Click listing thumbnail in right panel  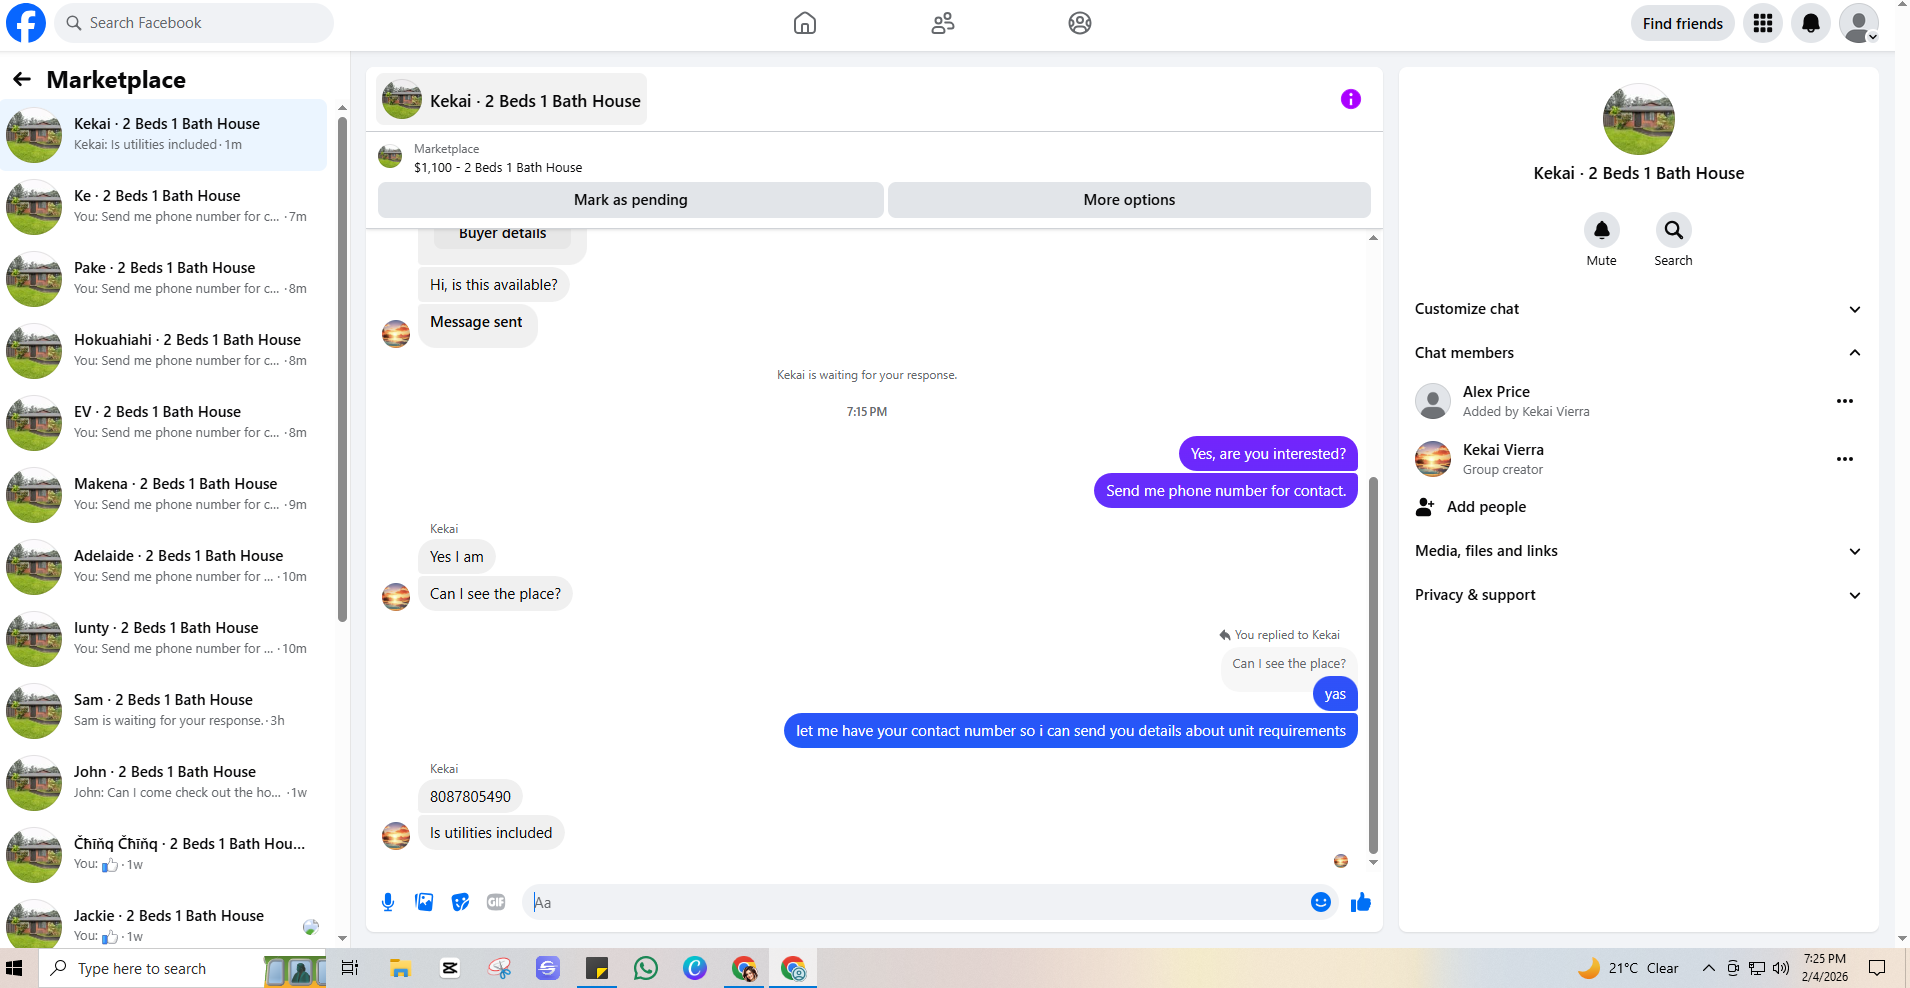click(1639, 120)
